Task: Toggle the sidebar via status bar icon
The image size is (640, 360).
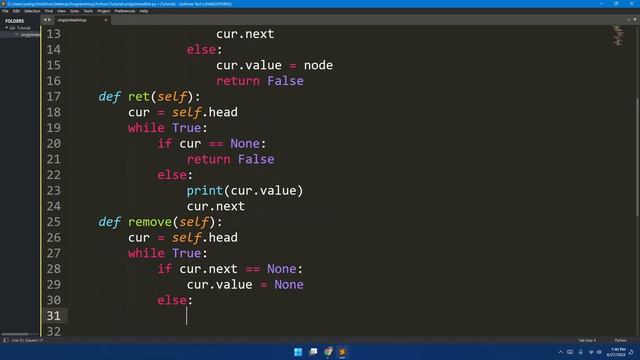Action: coord(6,340)
